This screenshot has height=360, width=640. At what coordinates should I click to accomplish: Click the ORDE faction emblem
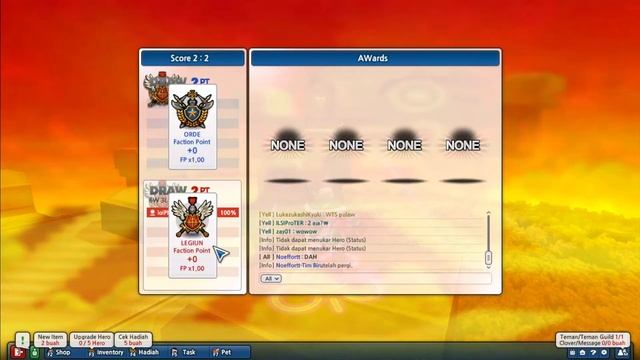click(192, 109)
